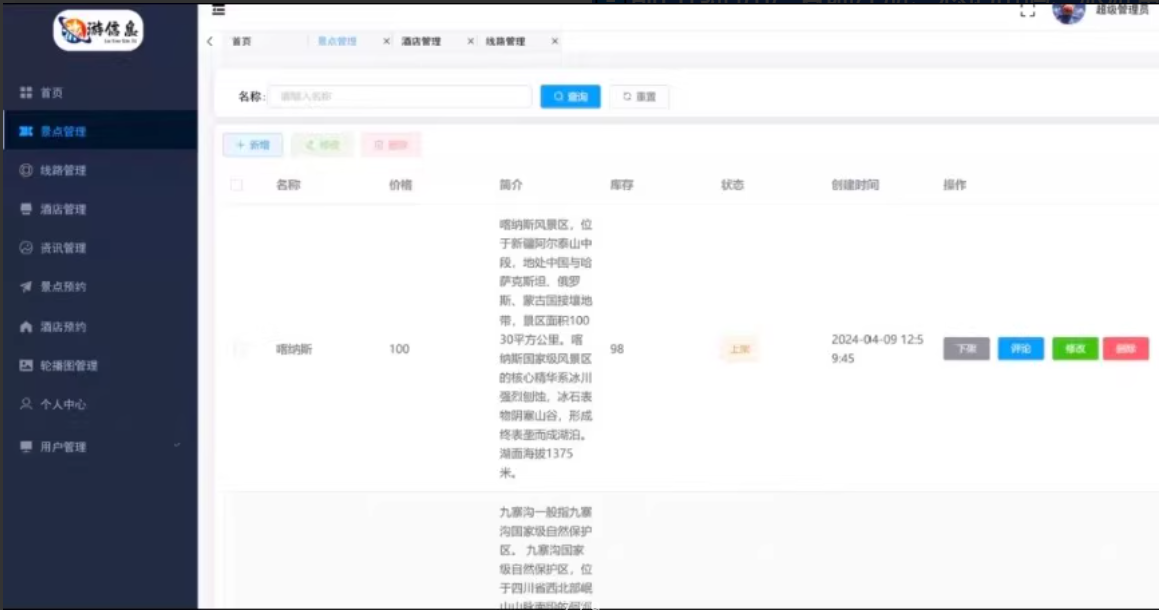Click gray 下架 button for 喀纳斯
This screenshot has height=610, width=1159.
(x=966, y=349)
